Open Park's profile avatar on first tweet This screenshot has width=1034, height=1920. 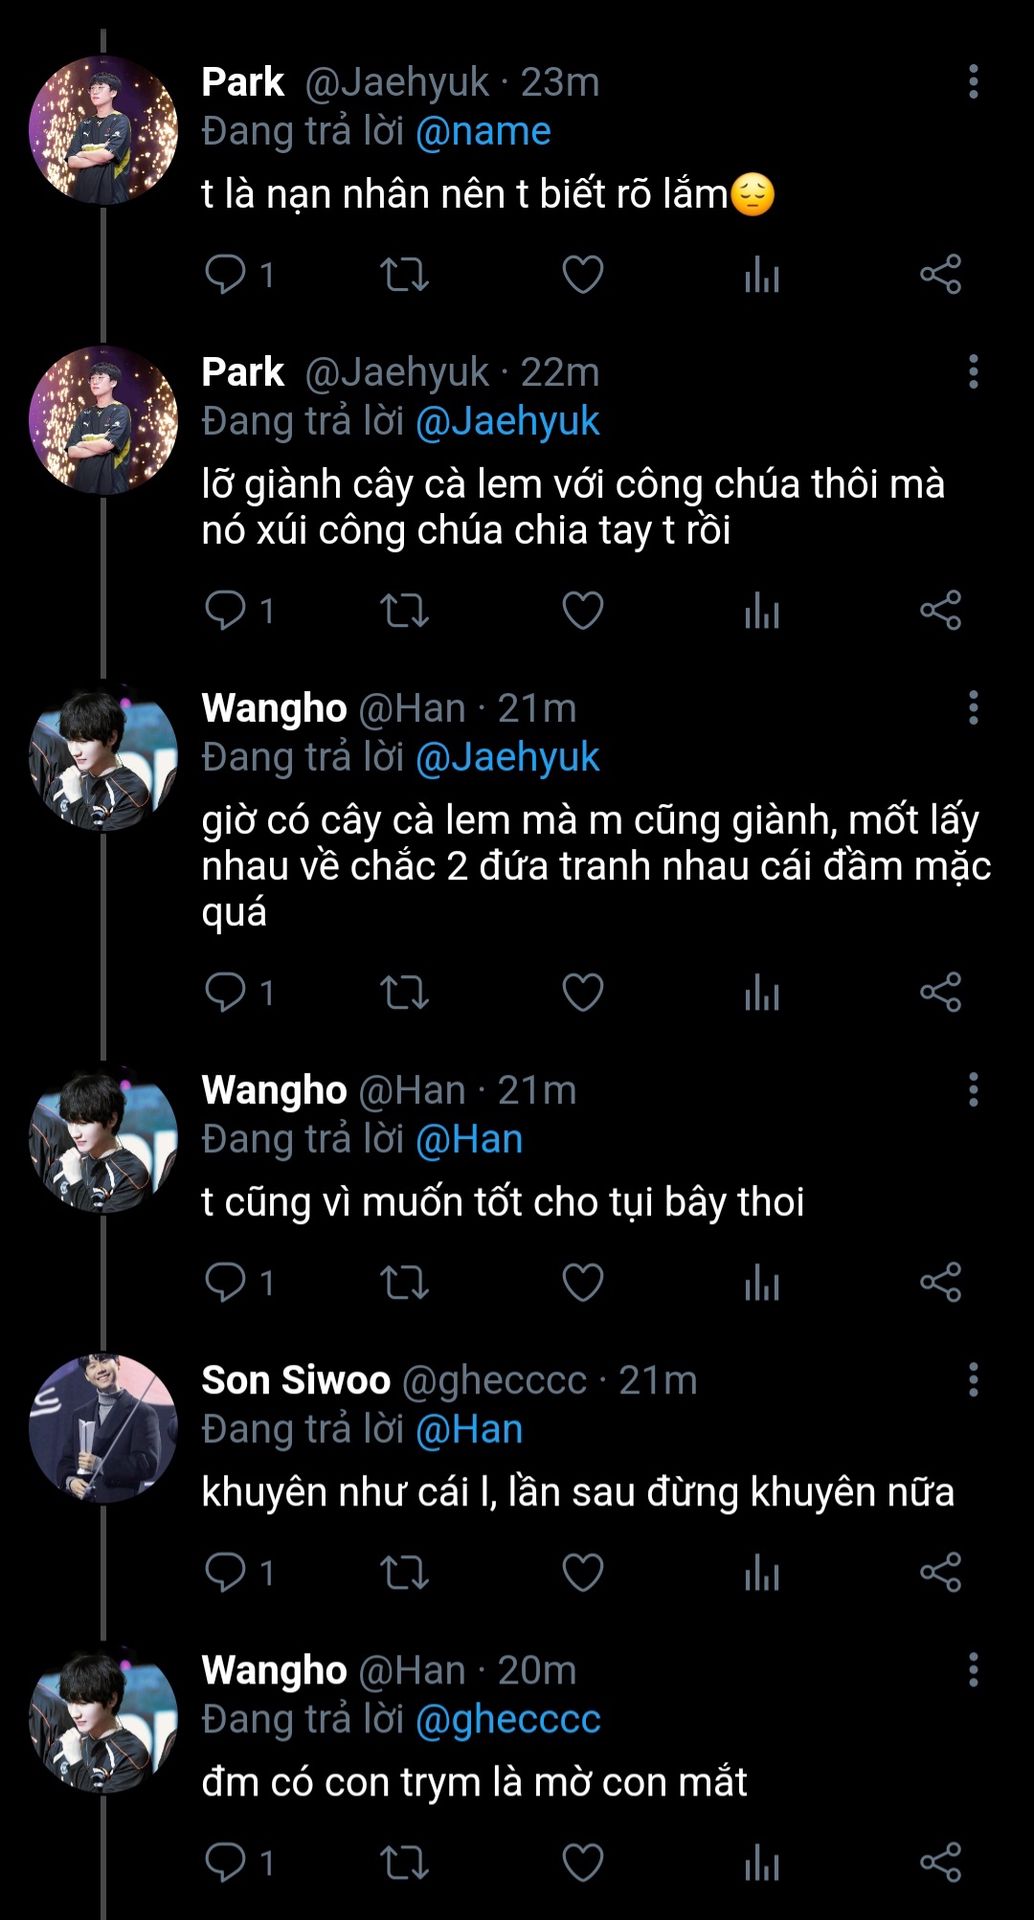click(102, 130)
